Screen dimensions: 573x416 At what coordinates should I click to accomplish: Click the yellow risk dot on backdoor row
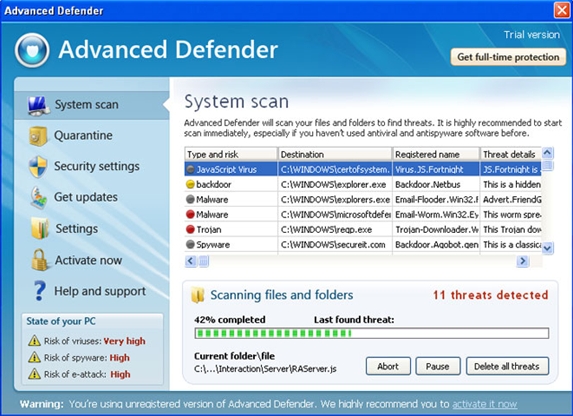click(x=190, y=184)
